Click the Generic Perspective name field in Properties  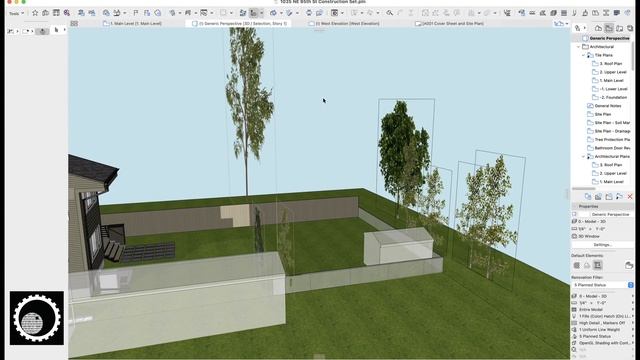tap(611, 214)
